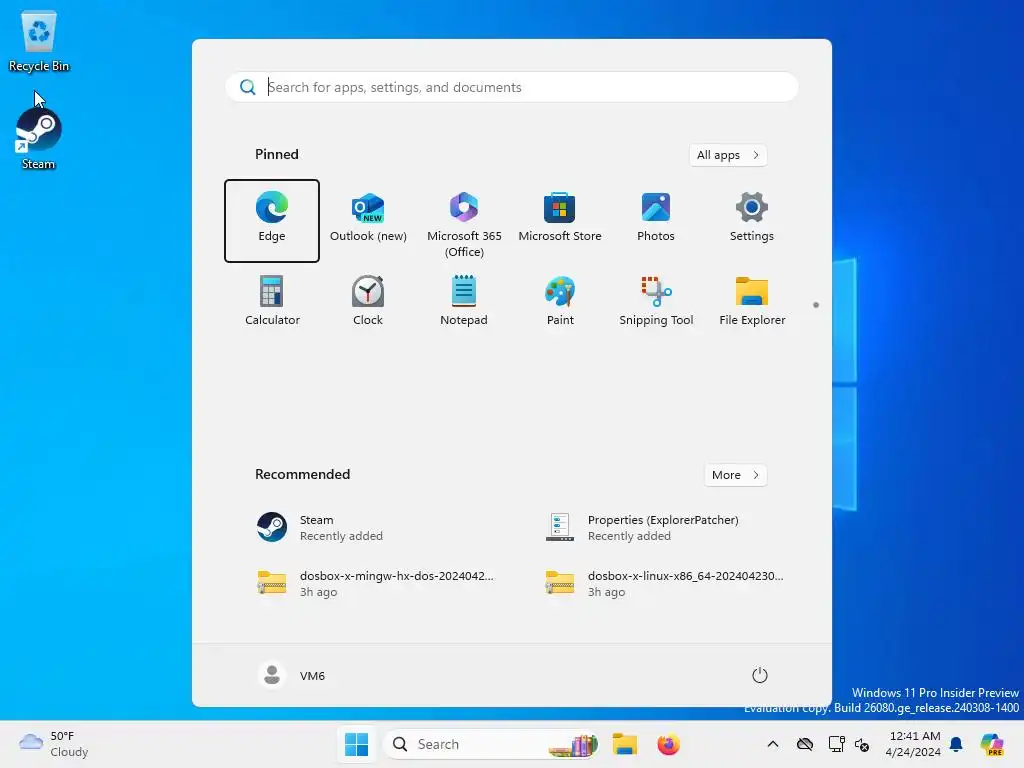Image resolution: width=1024 pixels, height=768 pixels.
Task: Launch the Paint app
Action: (560, 301)
